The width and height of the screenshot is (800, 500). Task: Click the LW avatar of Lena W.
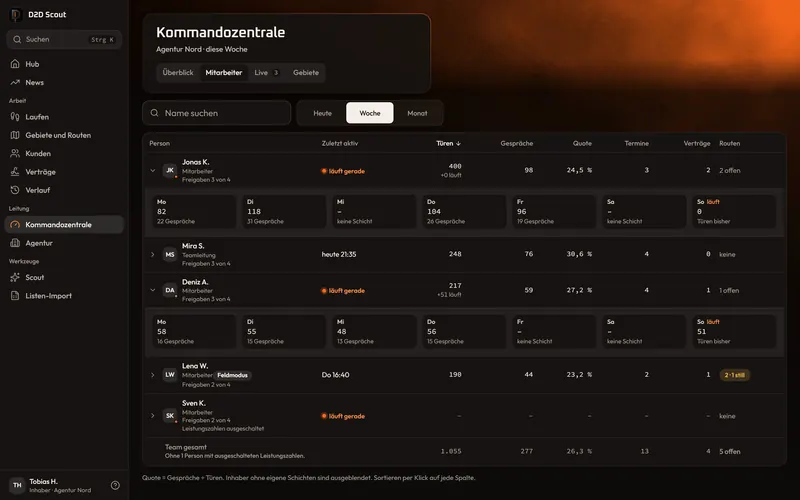pos(170,374)
